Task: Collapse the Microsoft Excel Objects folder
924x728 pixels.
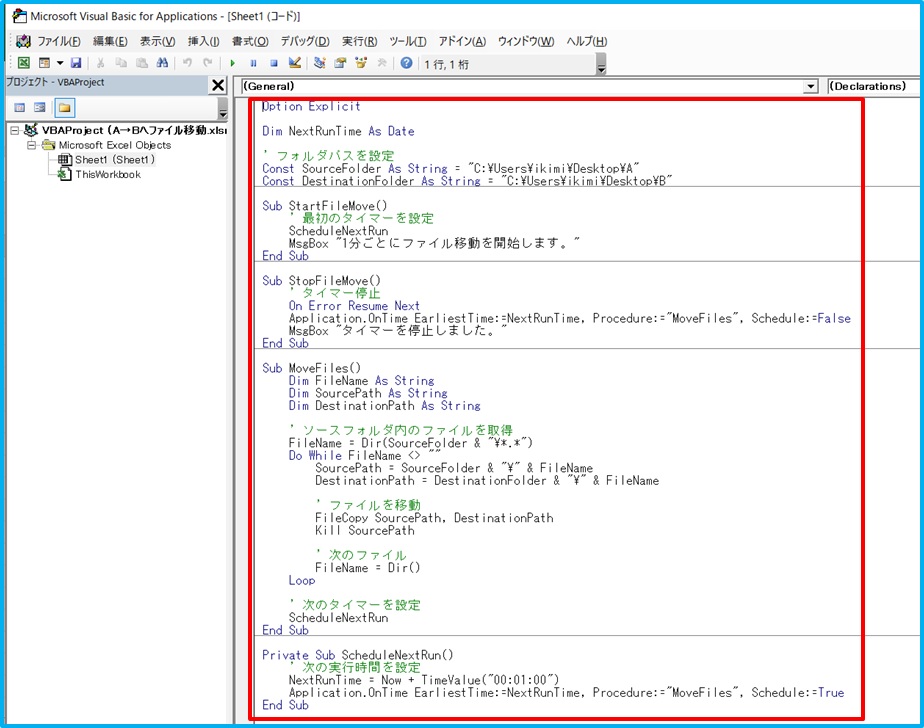Action: [31, 145]
